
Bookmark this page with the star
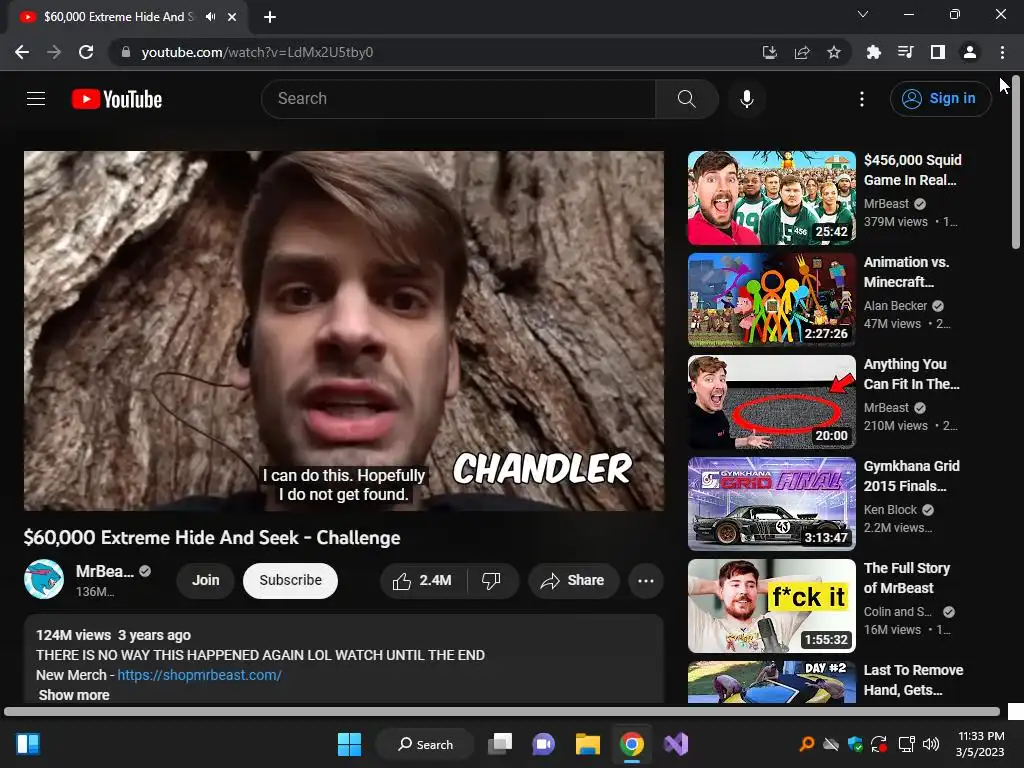point(834,52)
